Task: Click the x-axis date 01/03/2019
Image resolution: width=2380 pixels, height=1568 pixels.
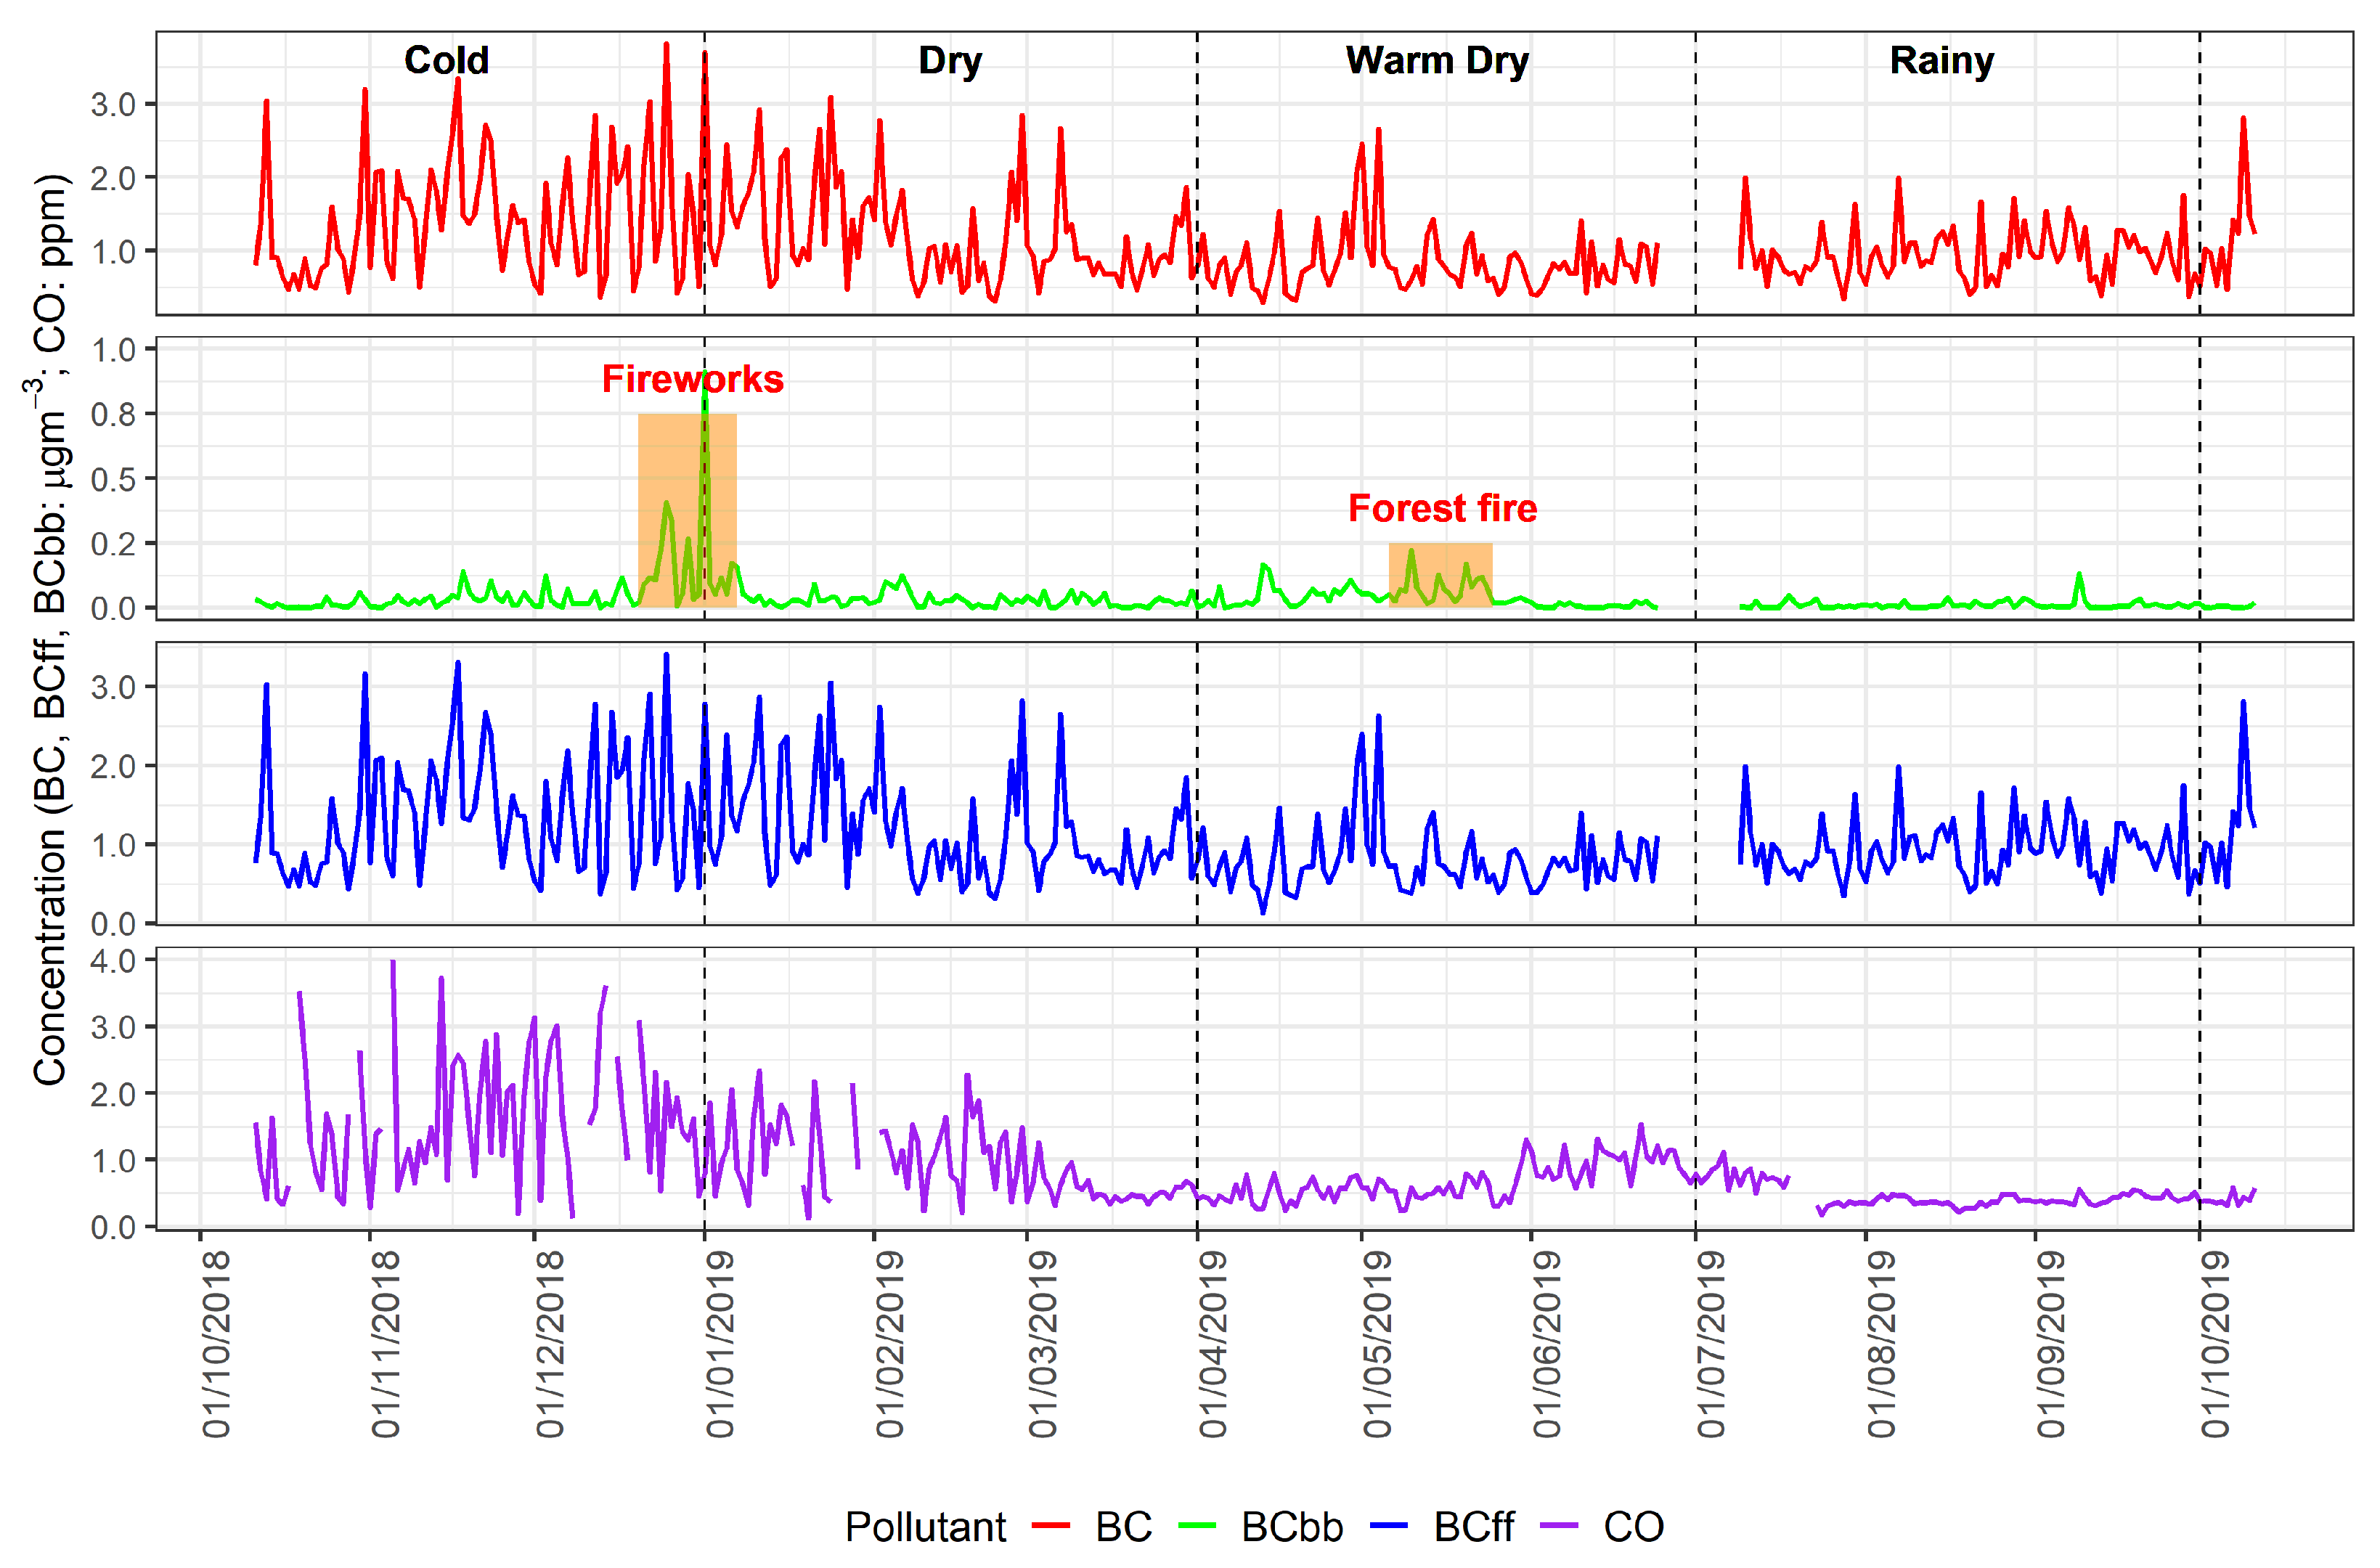Action: (1043, 1344)
